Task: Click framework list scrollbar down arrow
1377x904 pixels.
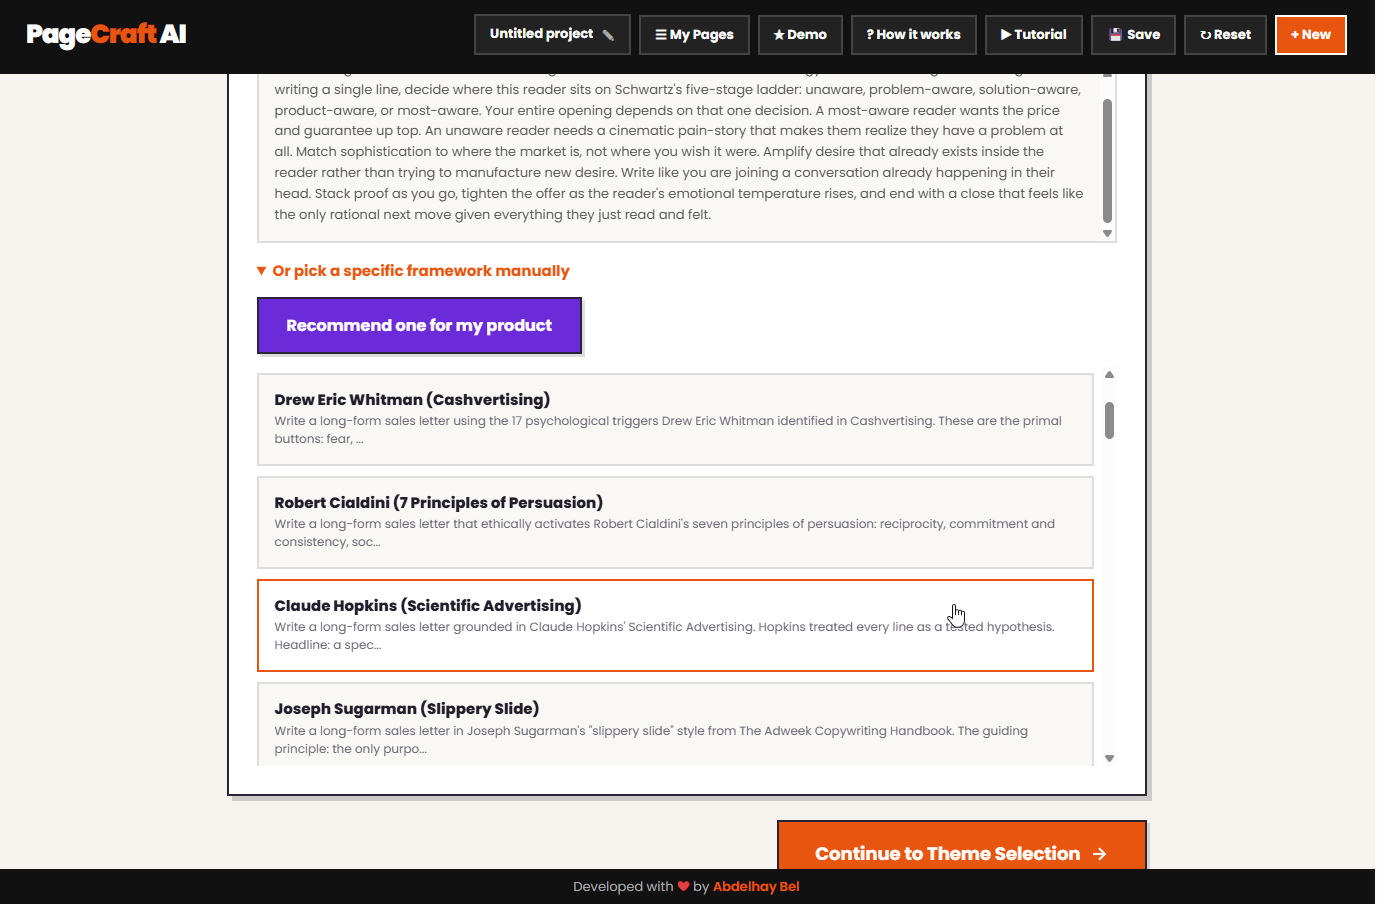Action: 1109,759
